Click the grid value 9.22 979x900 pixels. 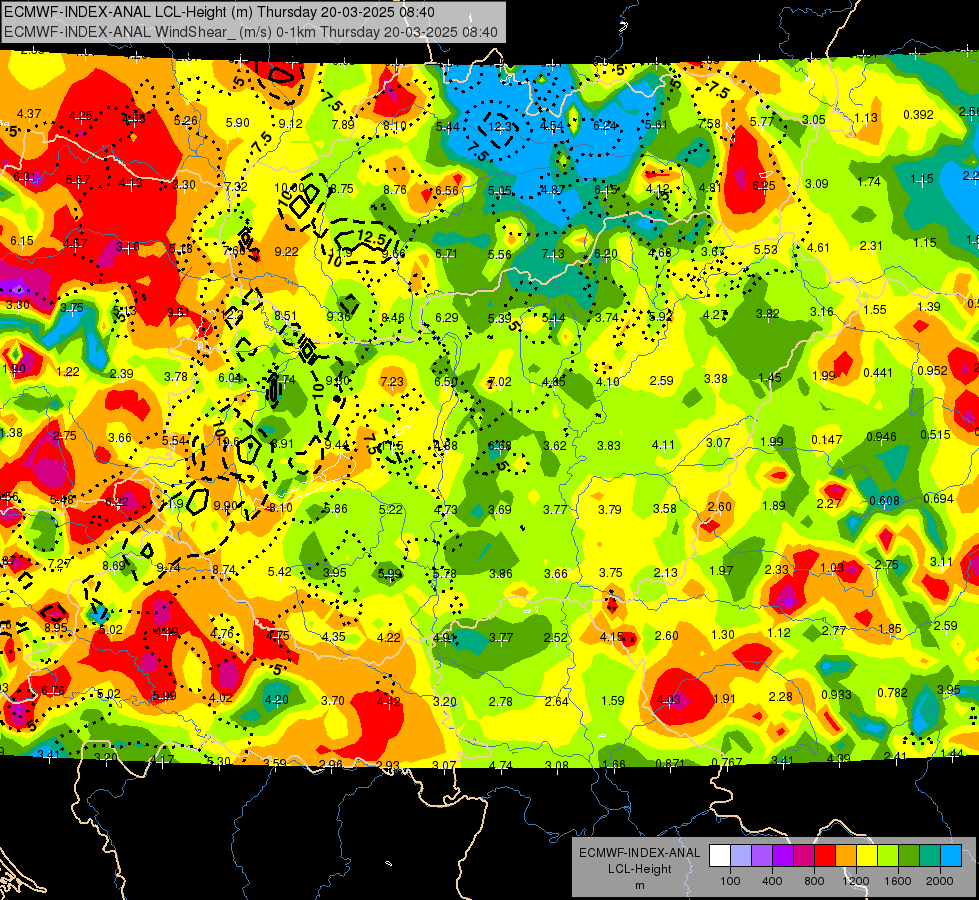[287, 251]
